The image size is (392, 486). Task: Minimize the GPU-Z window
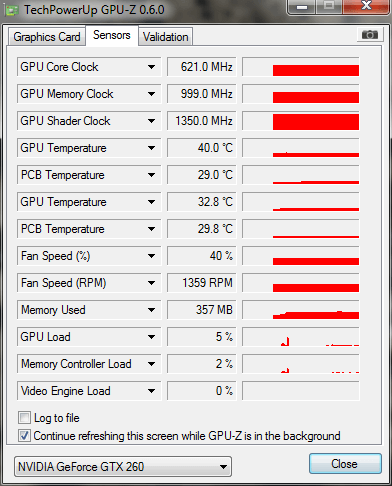pos(302,7)
